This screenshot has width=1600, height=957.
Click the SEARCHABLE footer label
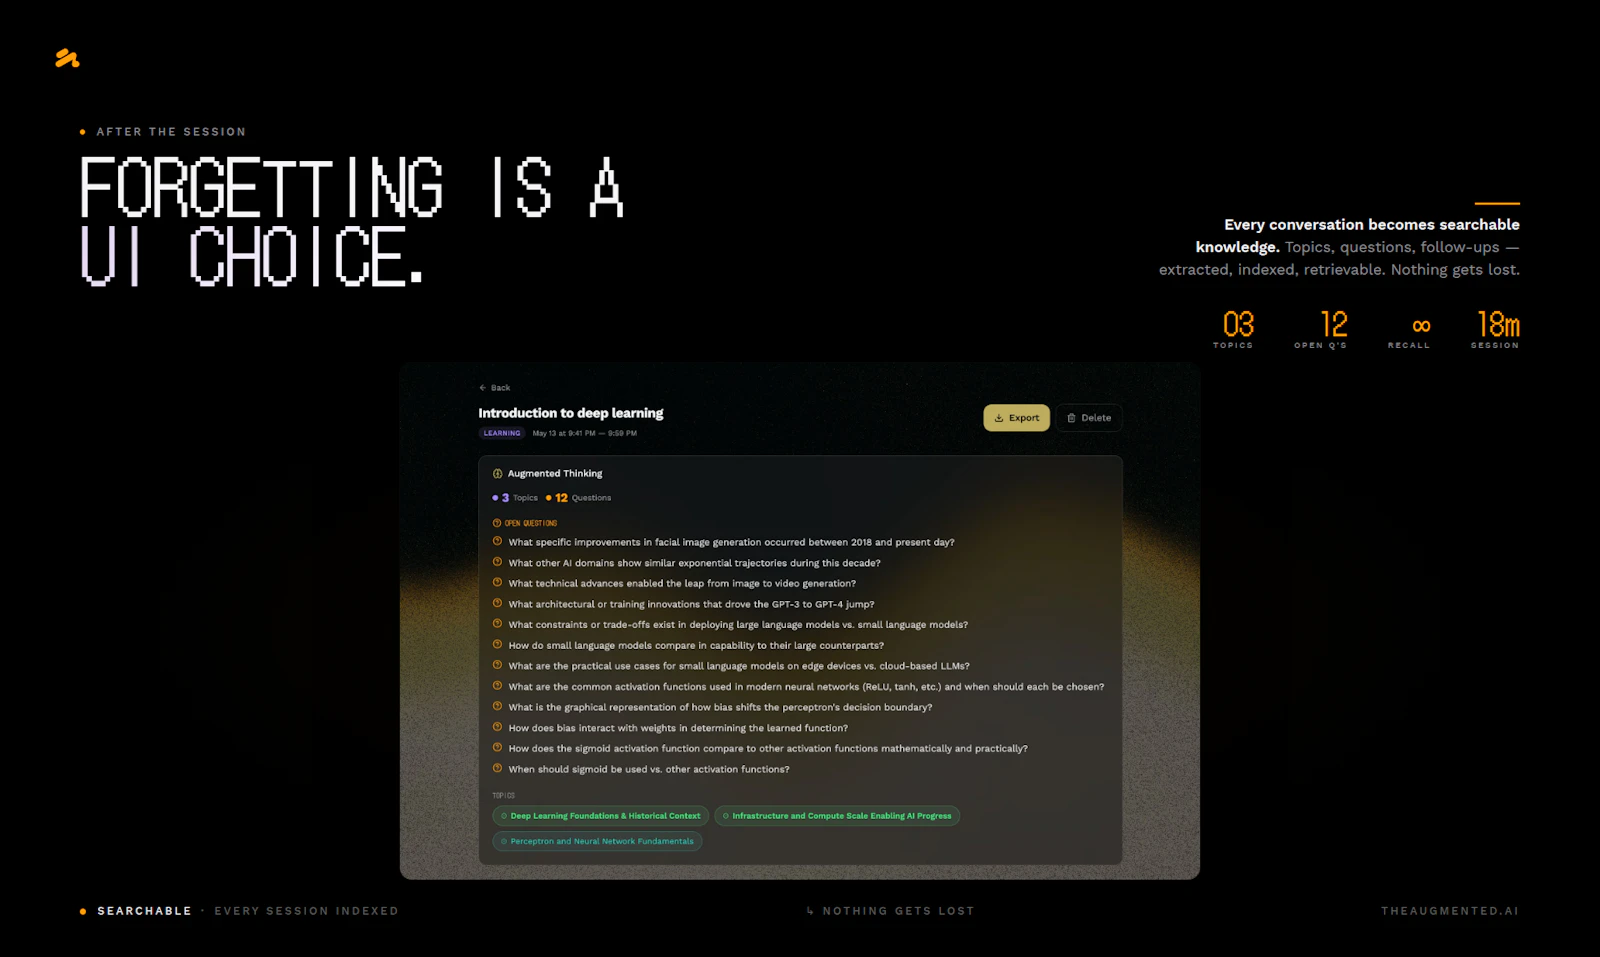144,911
